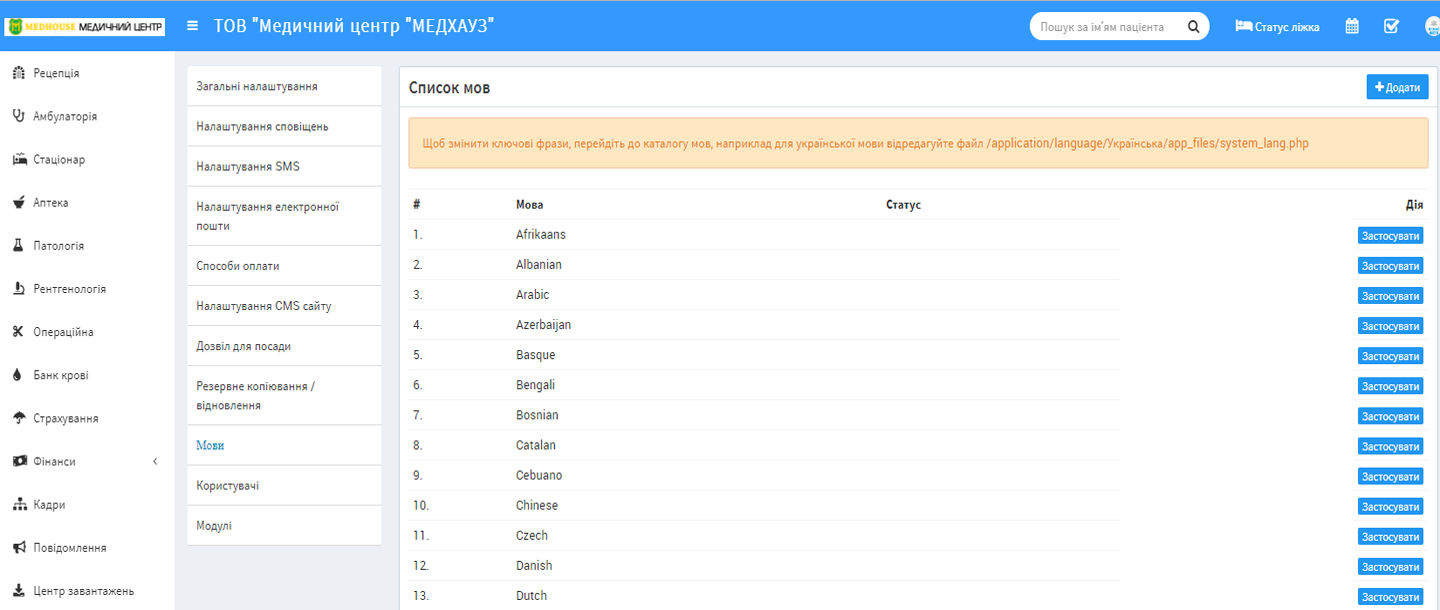Open Налаштування сповіщень settings

point(284,126)
